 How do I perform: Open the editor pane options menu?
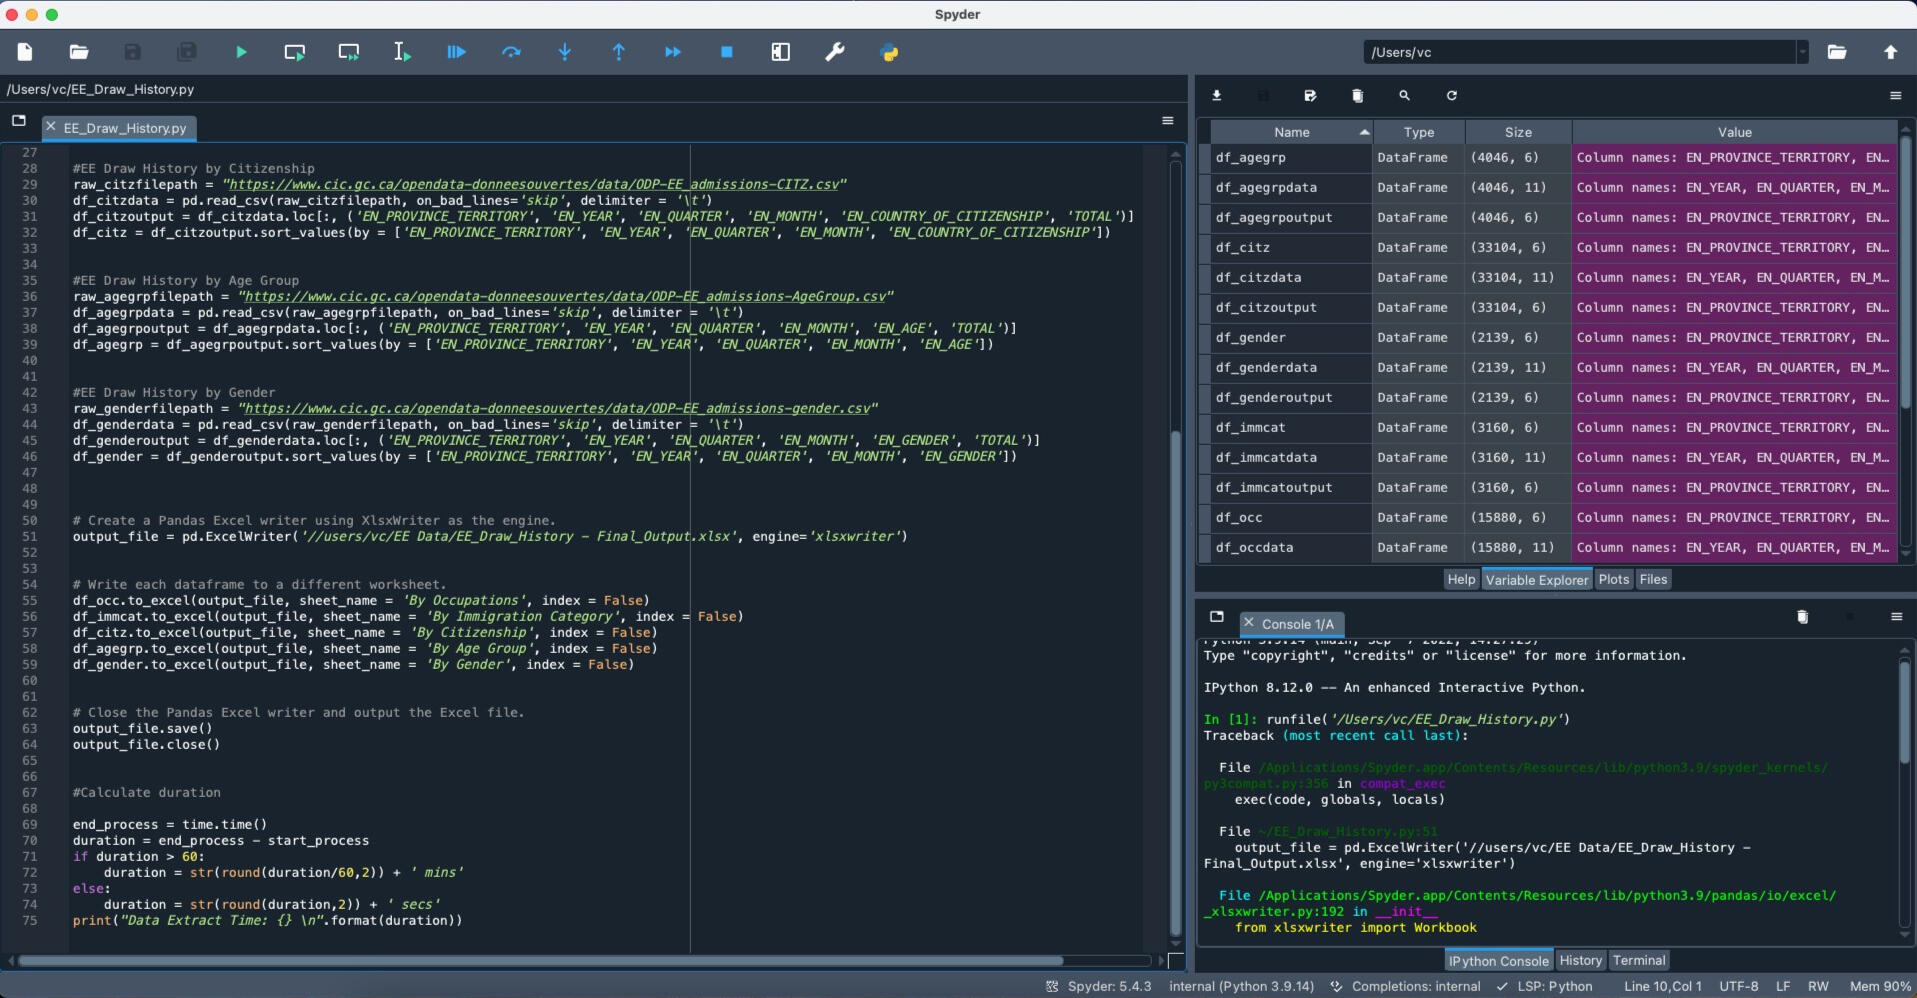[1167, 121]
